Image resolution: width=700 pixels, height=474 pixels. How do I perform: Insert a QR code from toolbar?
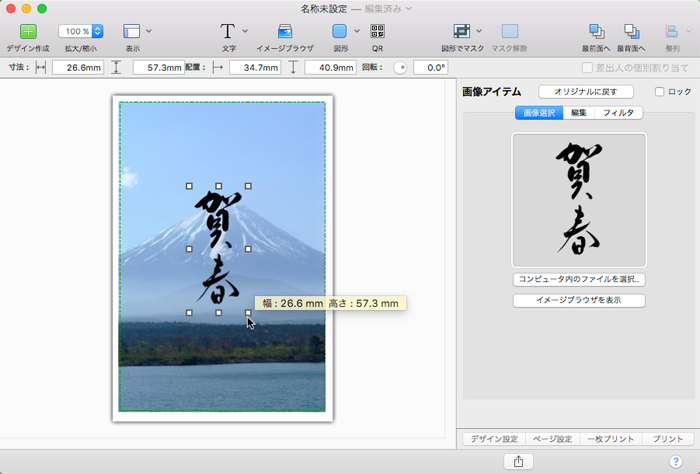377,31
